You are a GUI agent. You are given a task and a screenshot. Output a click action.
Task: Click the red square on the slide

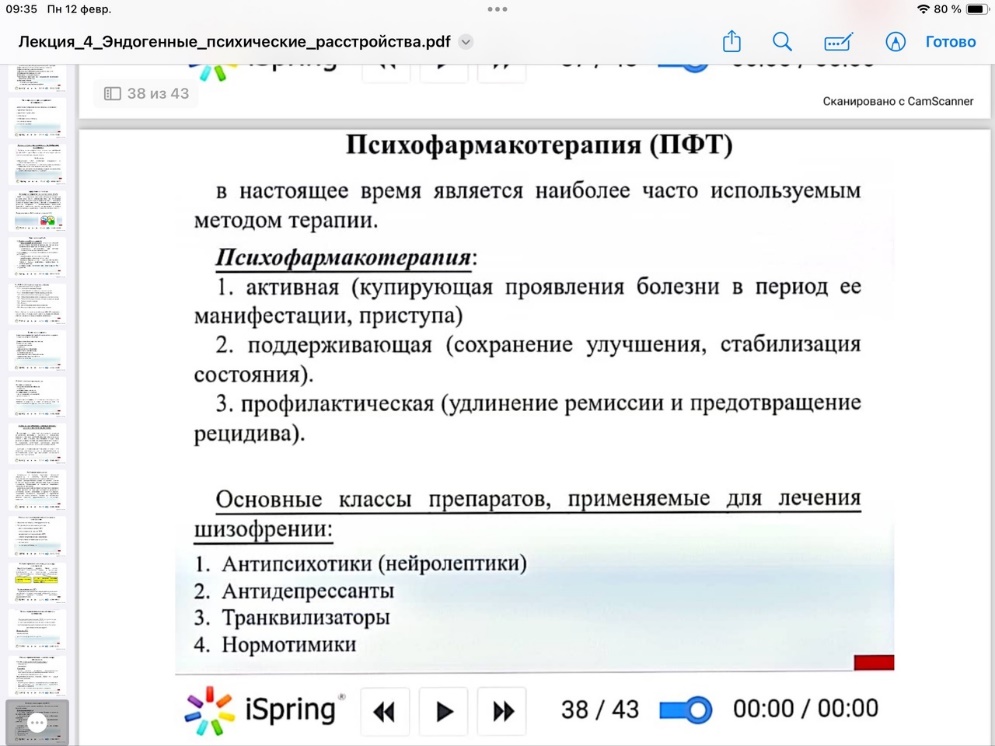coord(874,662)
